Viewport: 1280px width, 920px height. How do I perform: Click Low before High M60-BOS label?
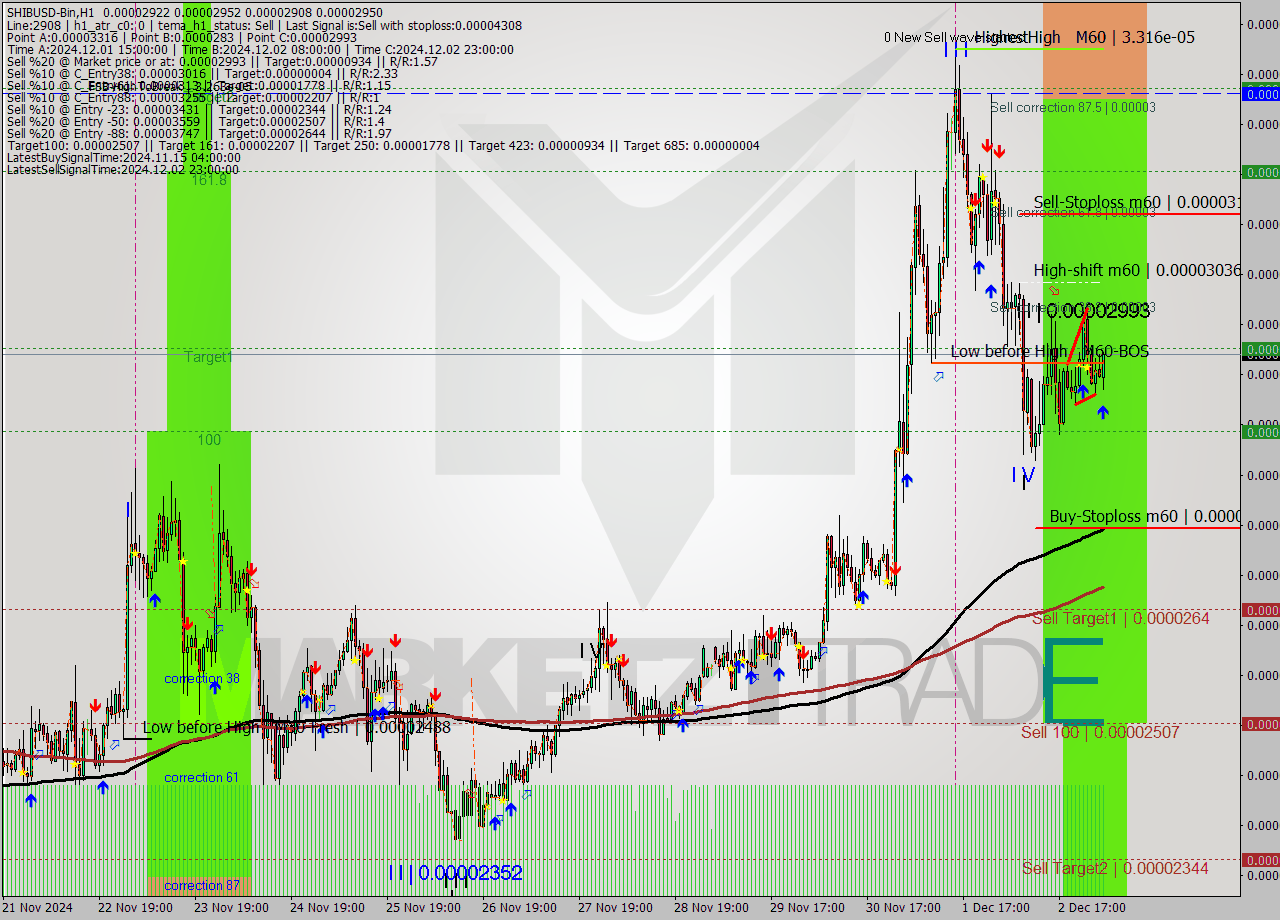(x=1049, y=351)
